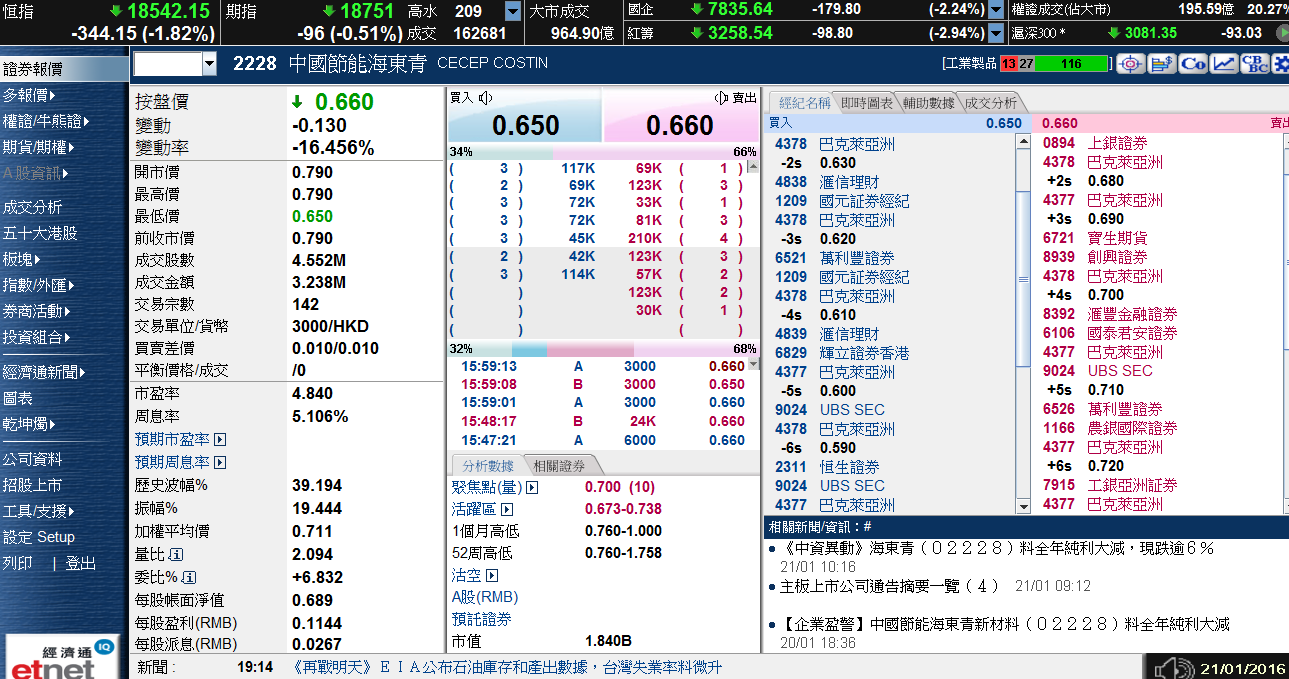This screenshot has height=679, width=1289.
Task: Expand the 指數/外匯 sidebar menu
Action: [40, 285]
